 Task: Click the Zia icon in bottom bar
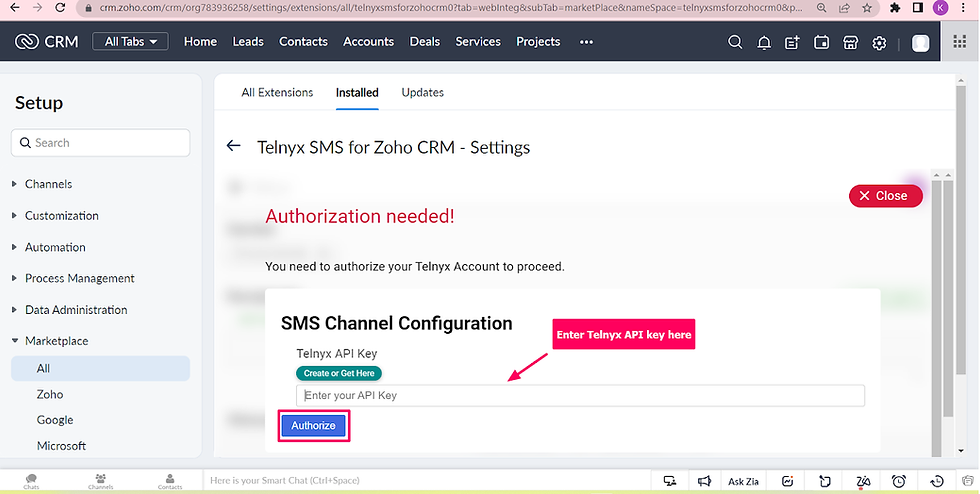click(863, 481)
